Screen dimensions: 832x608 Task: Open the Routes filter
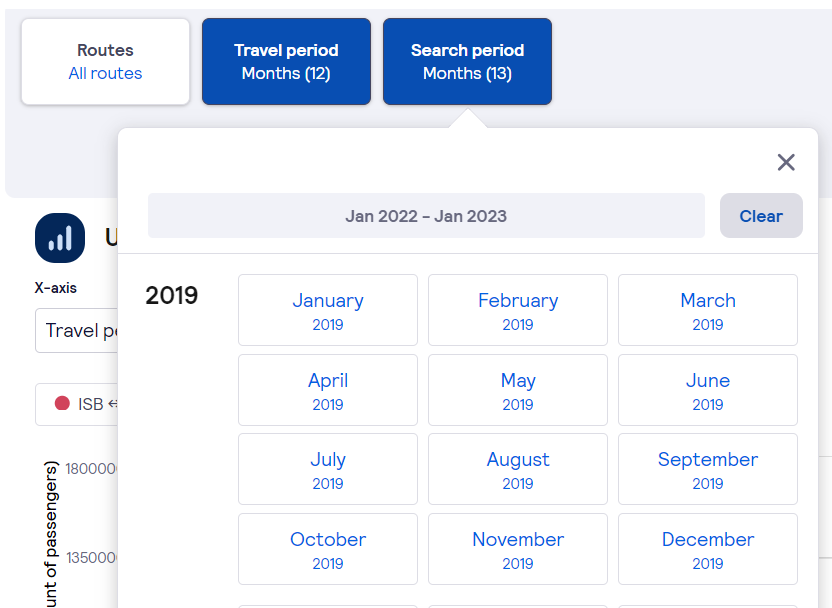pos(106,62)
